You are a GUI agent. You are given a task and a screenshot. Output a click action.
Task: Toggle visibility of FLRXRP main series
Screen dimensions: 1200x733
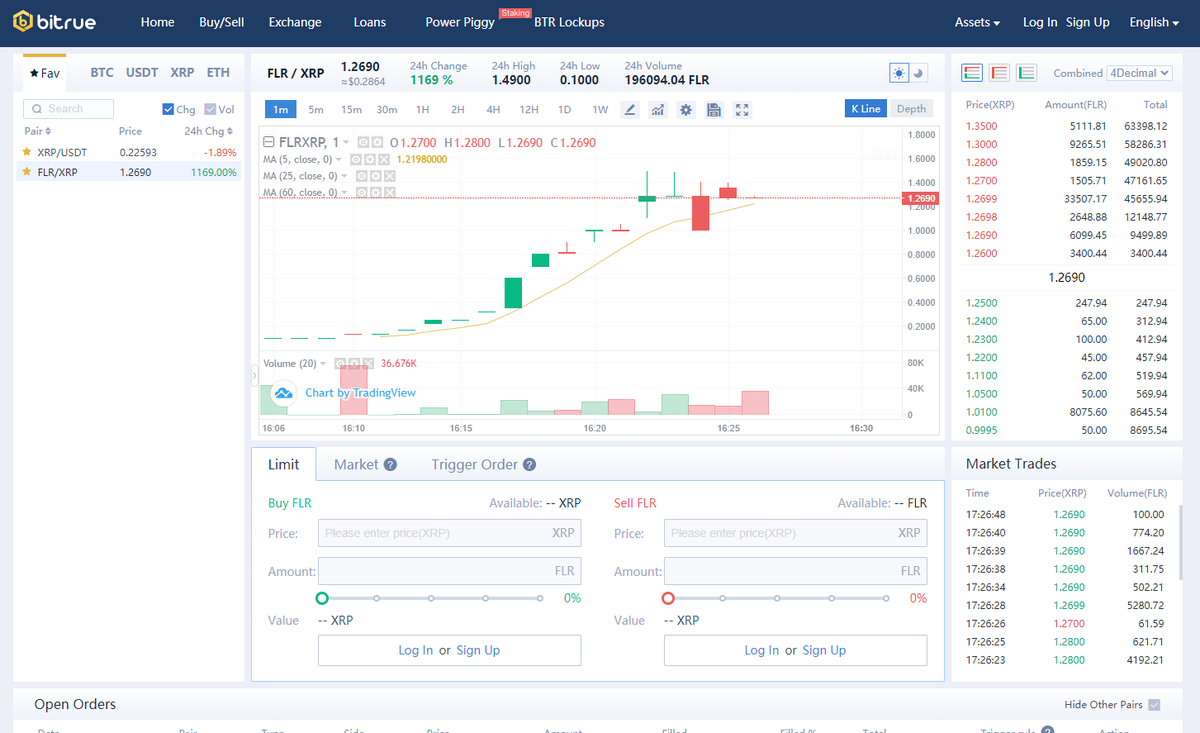tap(363, 142)
